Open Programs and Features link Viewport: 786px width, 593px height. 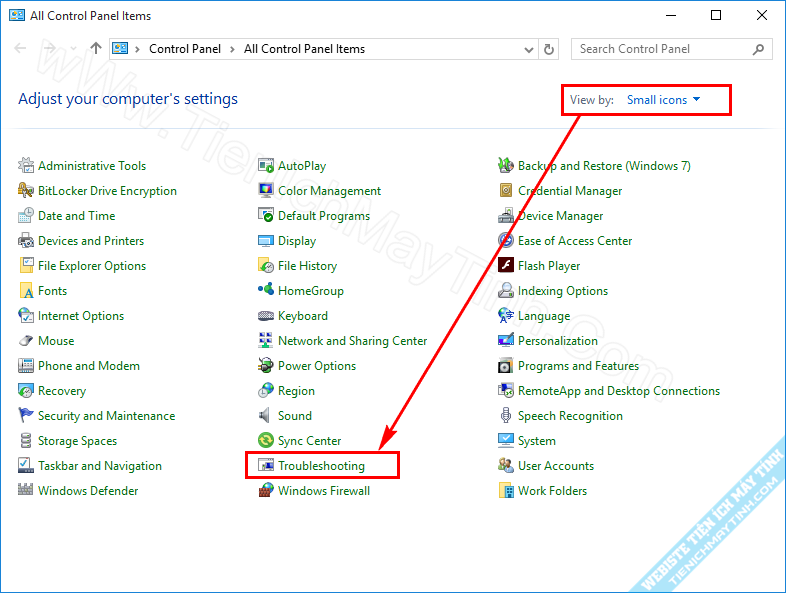tap(578, 366)
